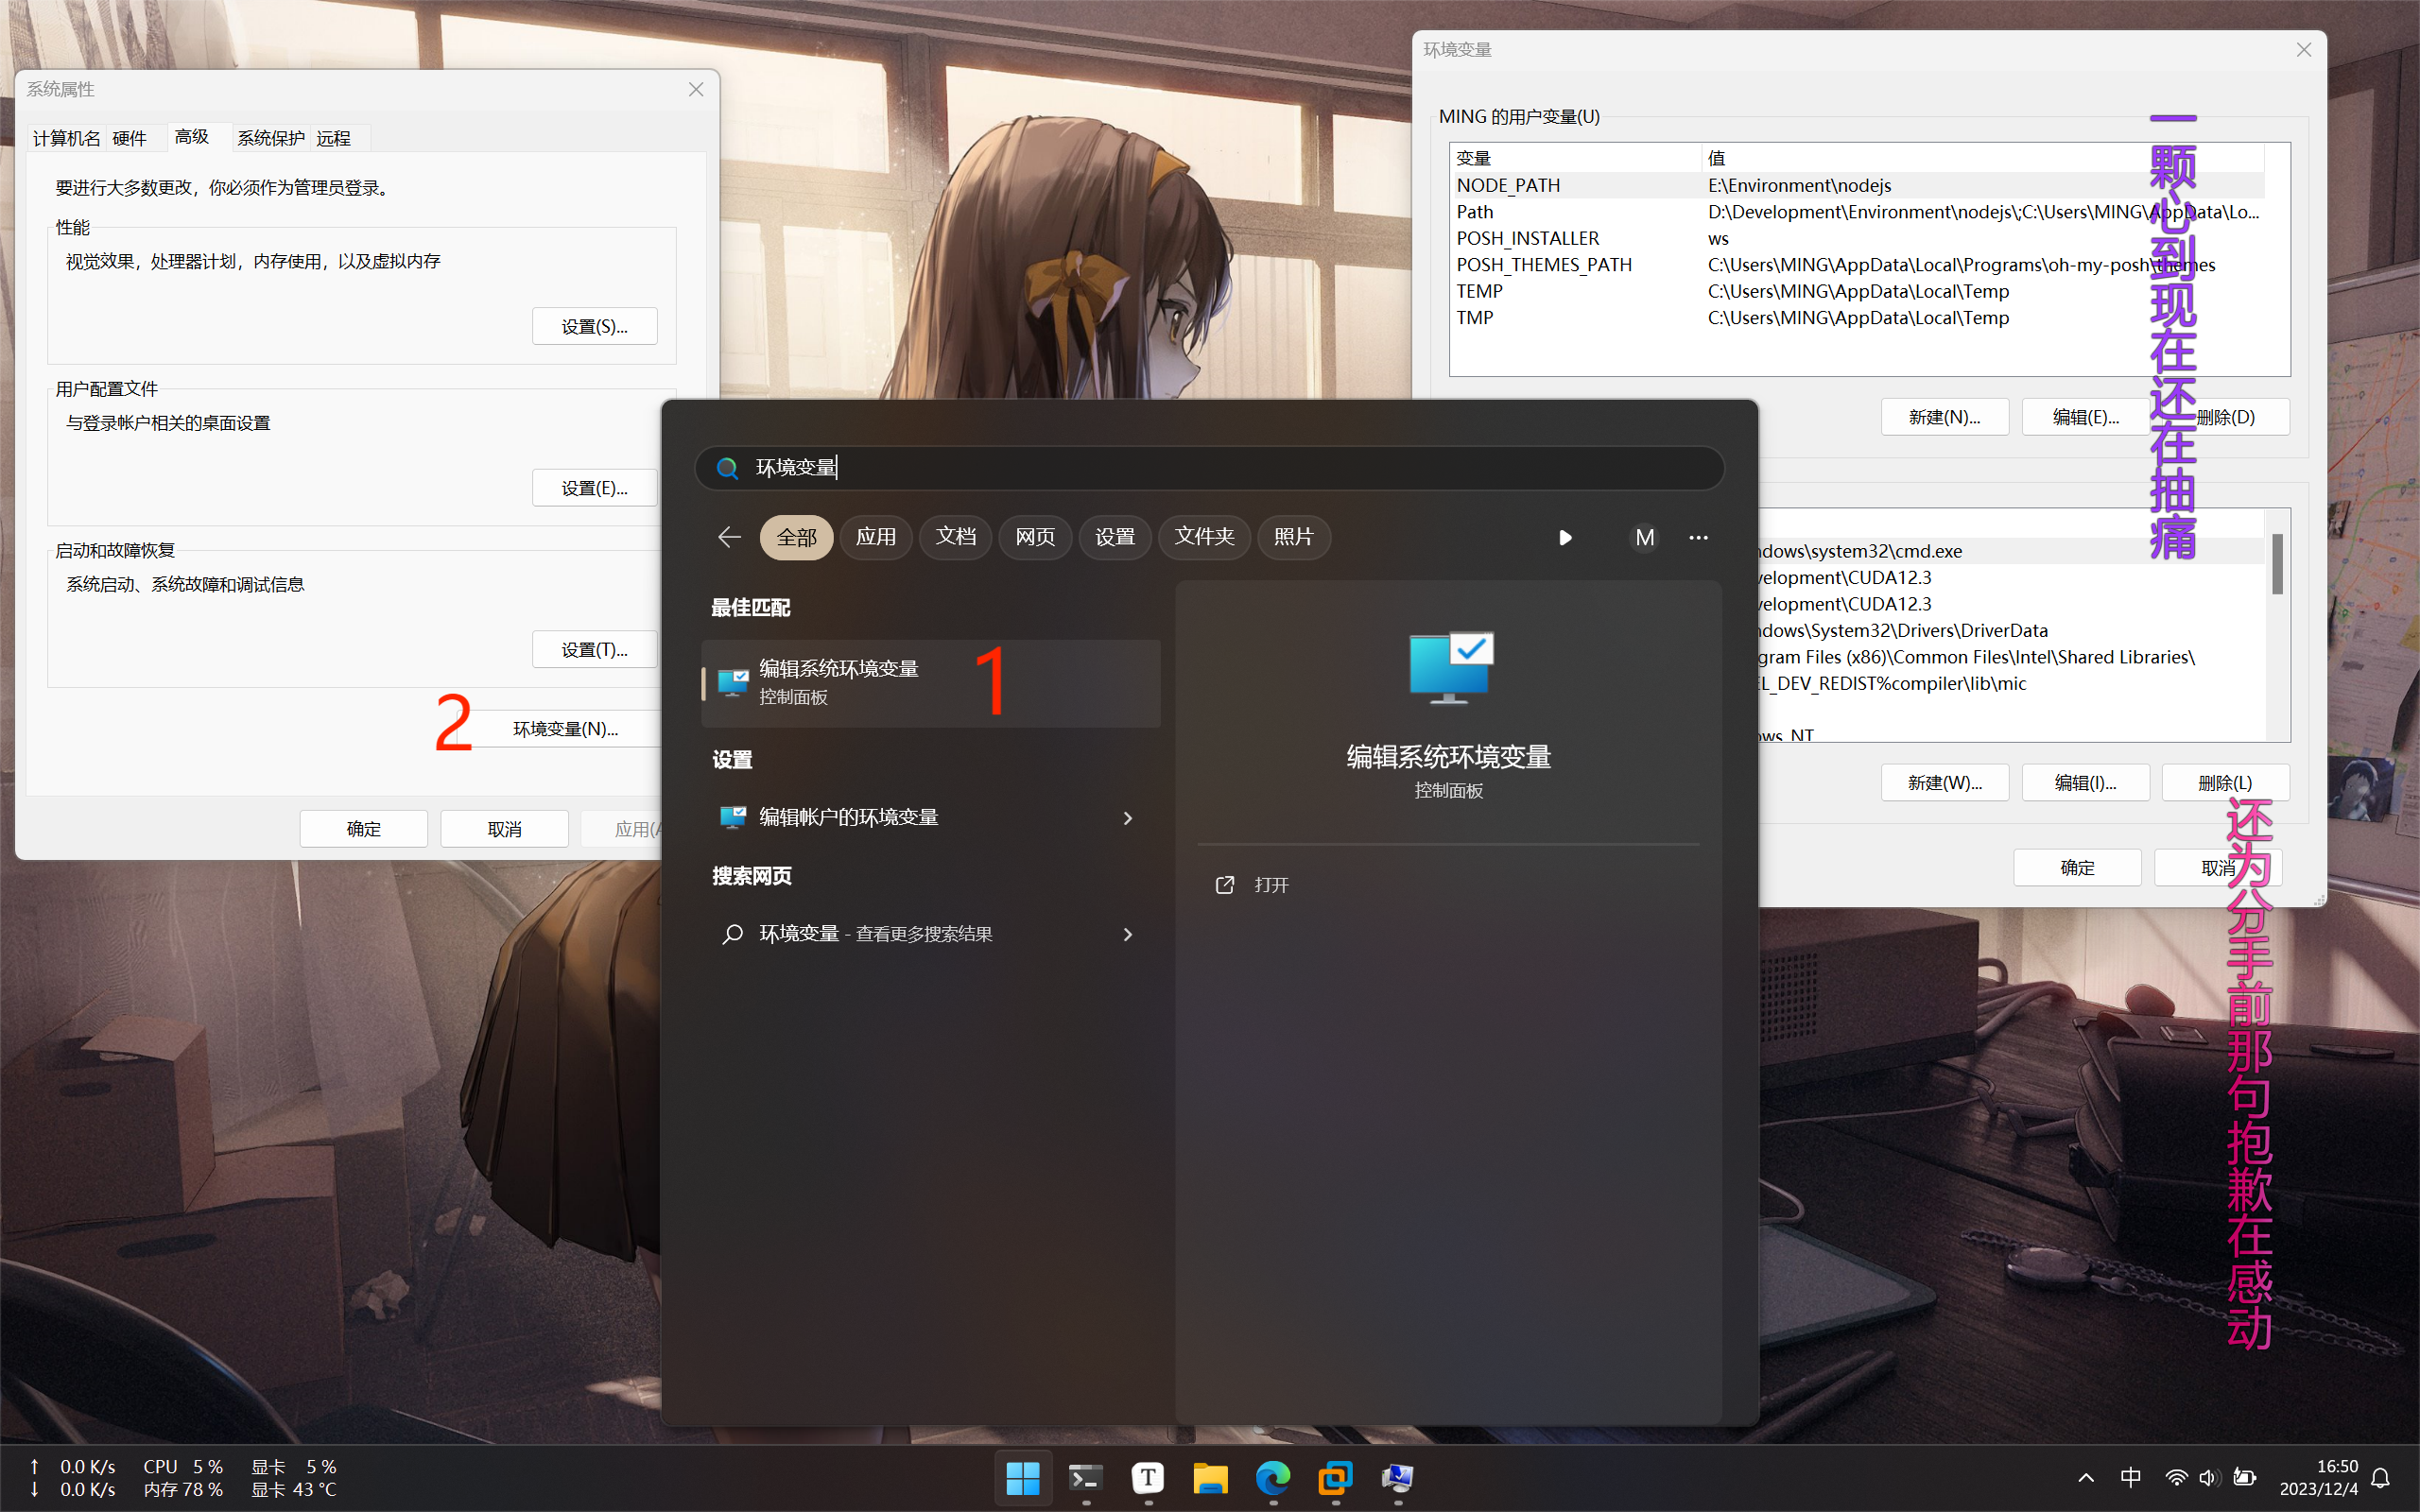Screen dimensions: 2420x1512
Task: Open Typora from the taskbar
Action: pos(1147,1477)
